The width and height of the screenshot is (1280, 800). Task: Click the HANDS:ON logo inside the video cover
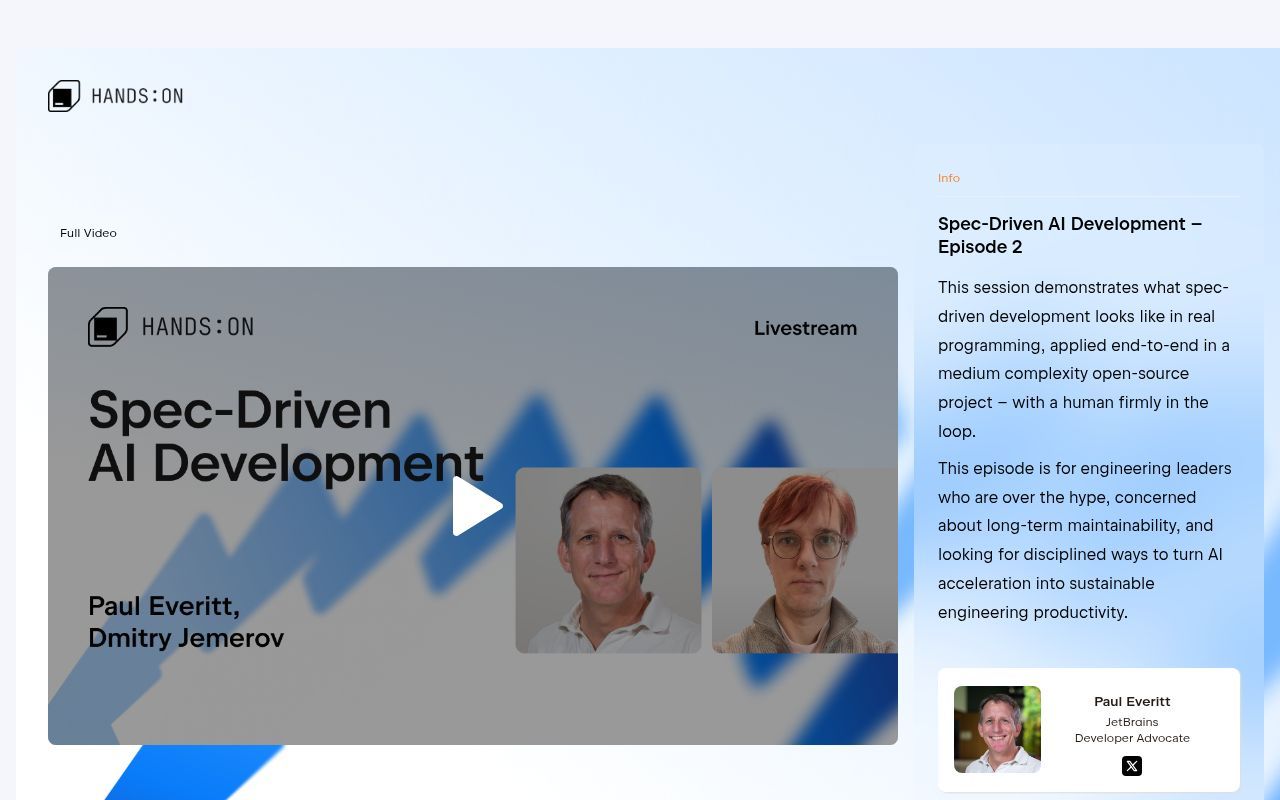point(171,327)
